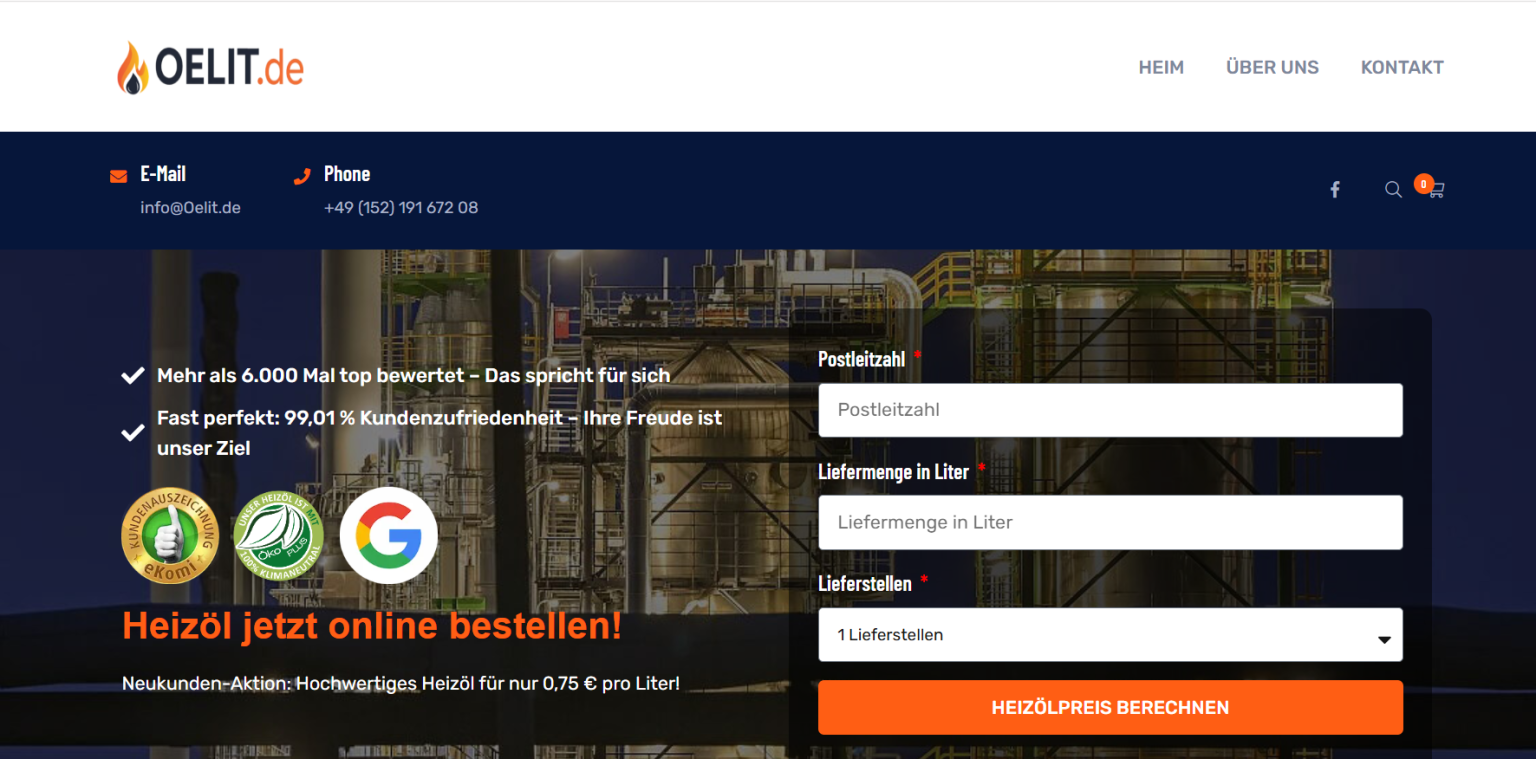Screen dimensions: 1536x759
Task: Click the orange envelope E-Mail icon
Action: click(118, 176)
